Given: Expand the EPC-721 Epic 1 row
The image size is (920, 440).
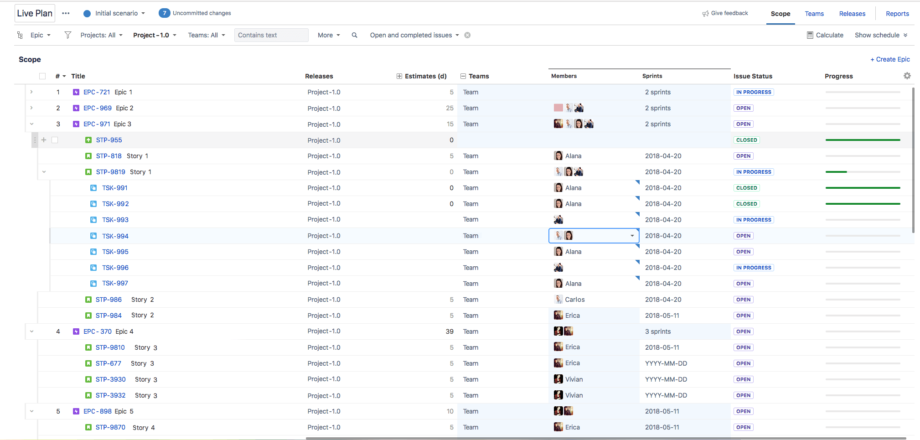Looking at the screenshot, I should tap(31, 92).
